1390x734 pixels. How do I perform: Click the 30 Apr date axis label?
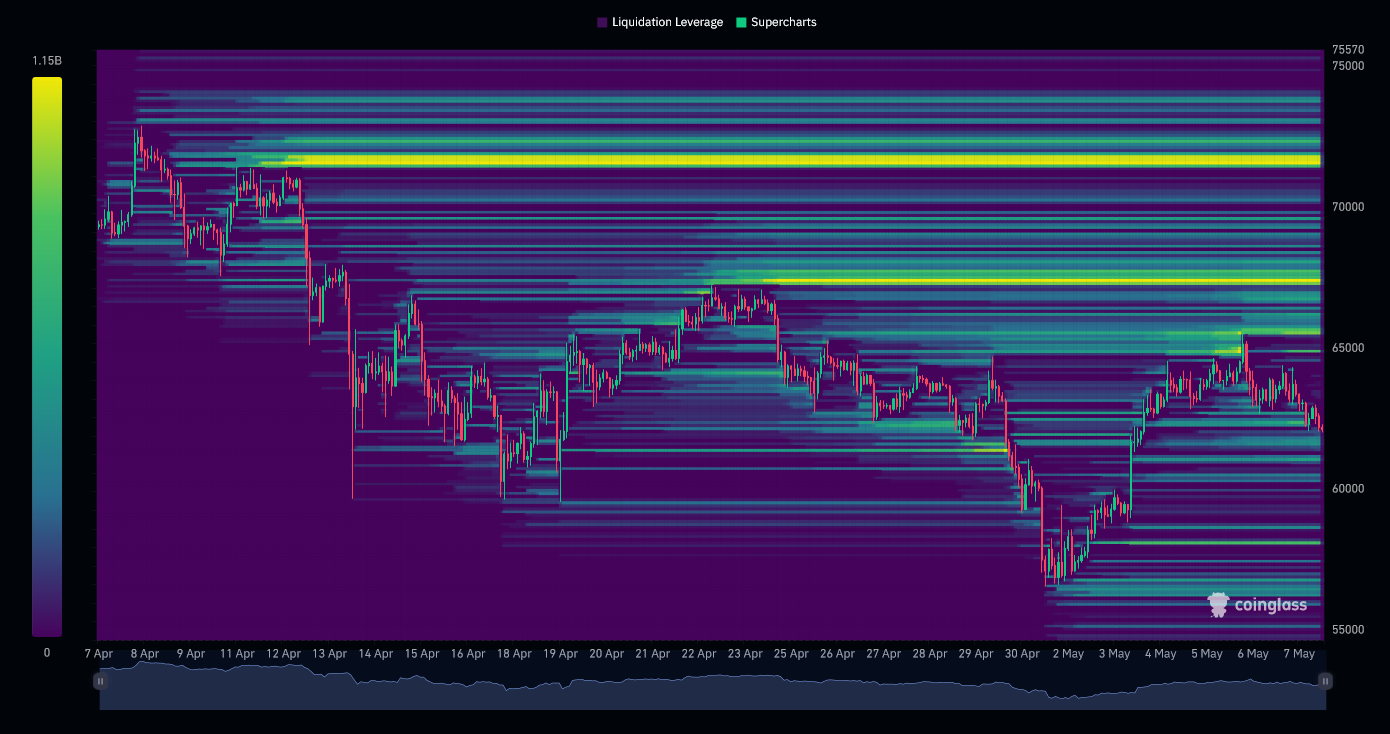tap(1022, 654)
